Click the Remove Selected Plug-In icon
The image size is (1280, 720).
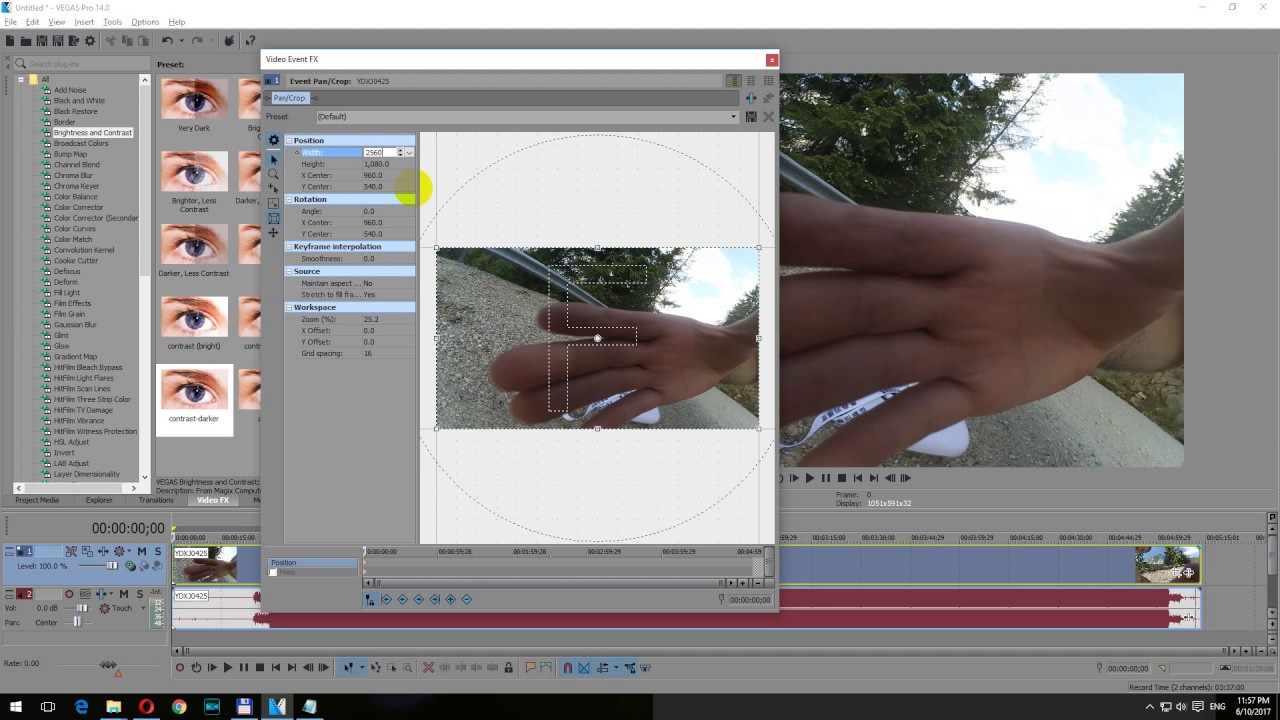(x=768, y=98)
